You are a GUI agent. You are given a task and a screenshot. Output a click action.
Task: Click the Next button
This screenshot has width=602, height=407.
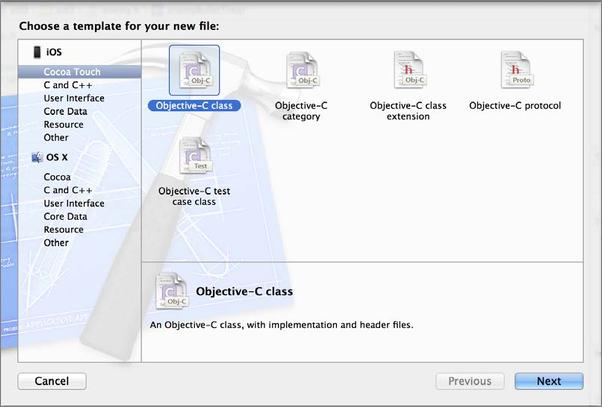(x=549, y=381)
